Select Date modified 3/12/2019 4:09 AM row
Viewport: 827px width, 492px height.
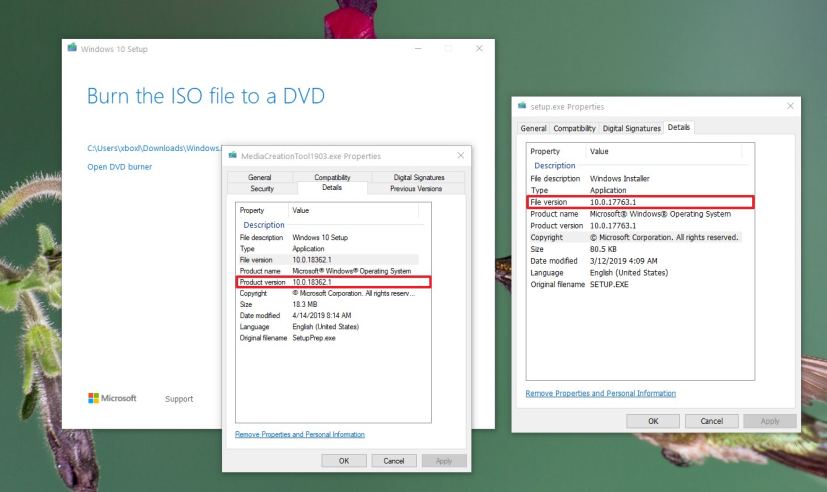635,261
